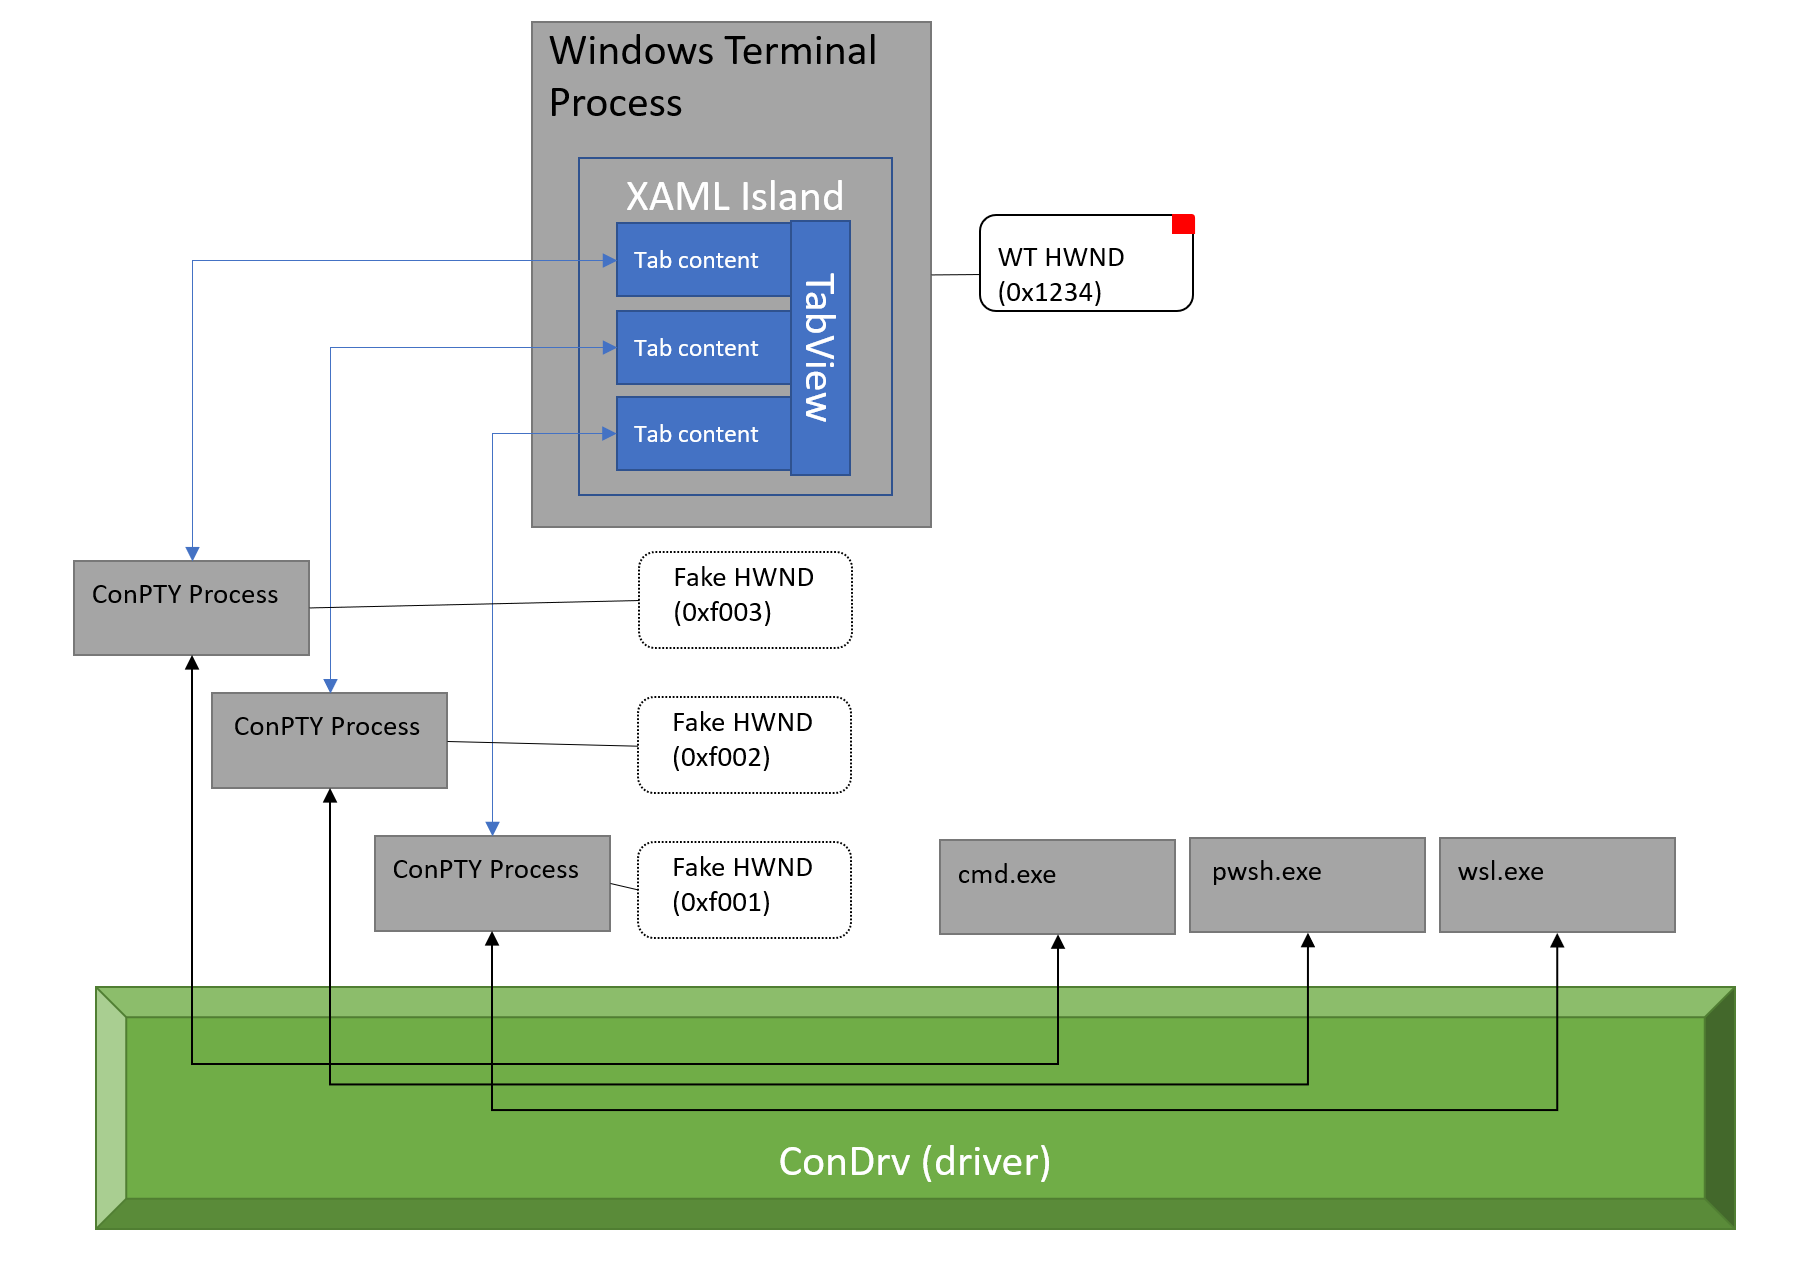Select the wsl.exe process node
1810x1264 pixels.
coord(1556,885)
